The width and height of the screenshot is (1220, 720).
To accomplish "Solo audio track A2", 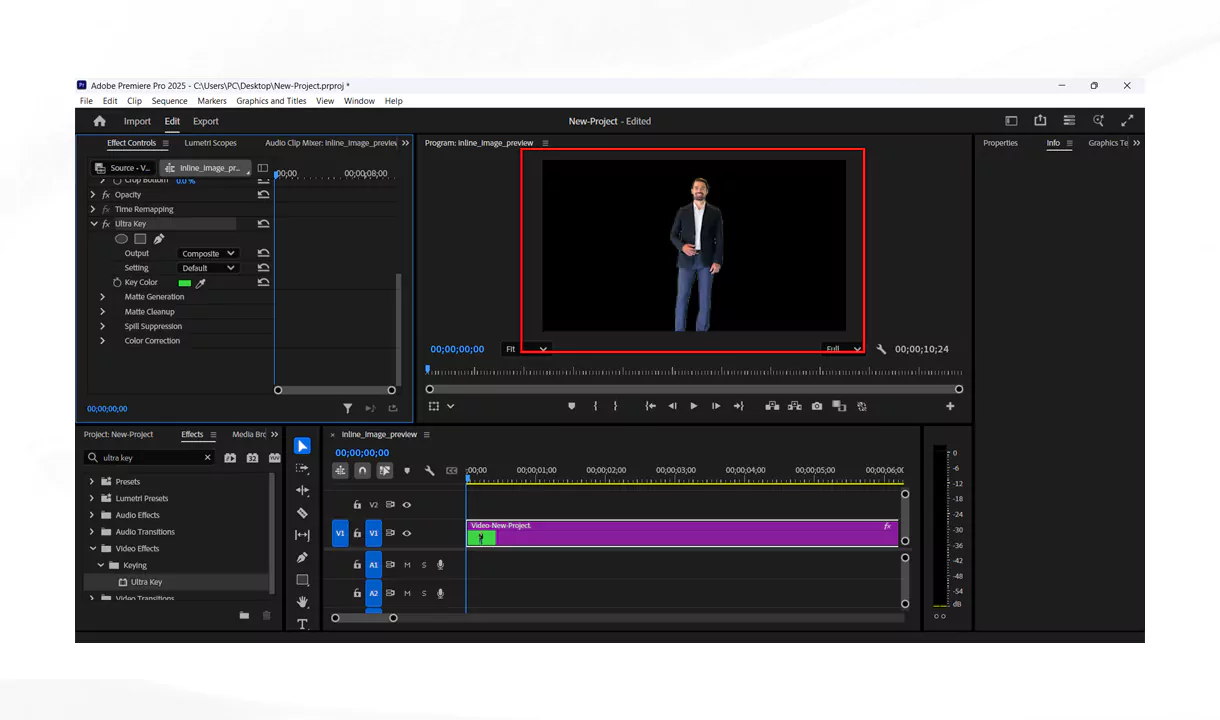I will (423, 593).
